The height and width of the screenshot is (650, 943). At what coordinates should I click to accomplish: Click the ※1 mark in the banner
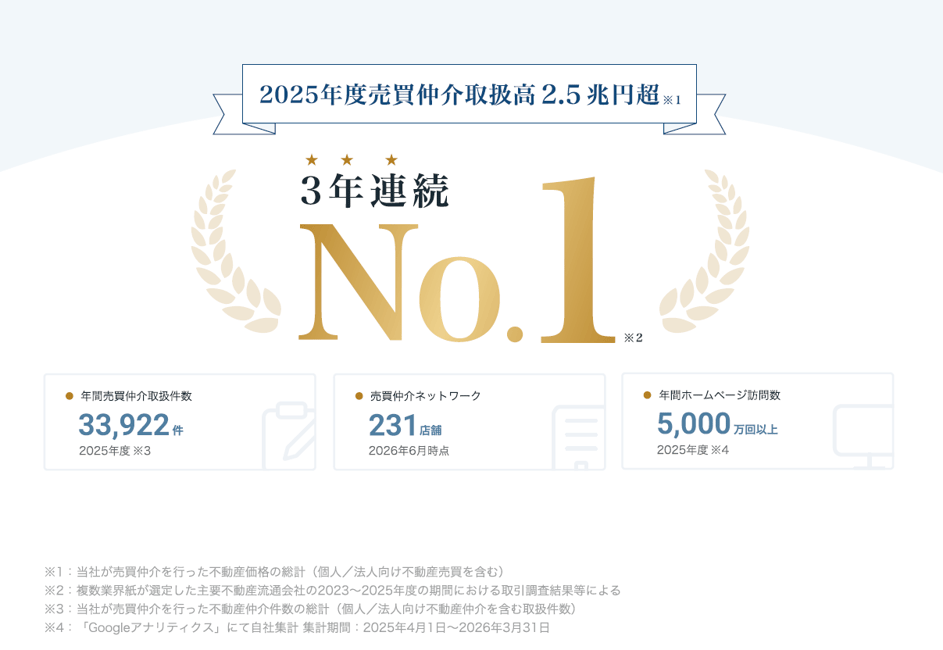pos(672,100)
